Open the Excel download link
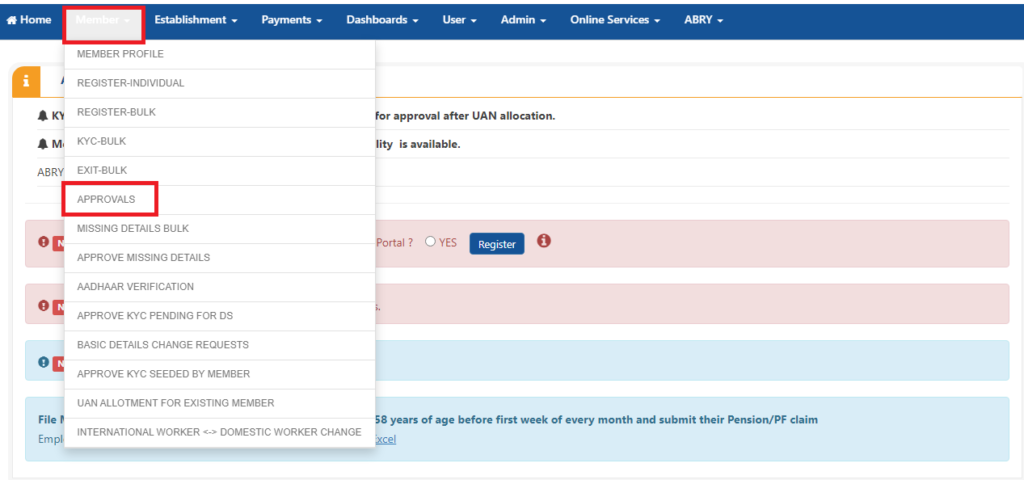Screen dimensions: 1024x480 pos(385,439)
